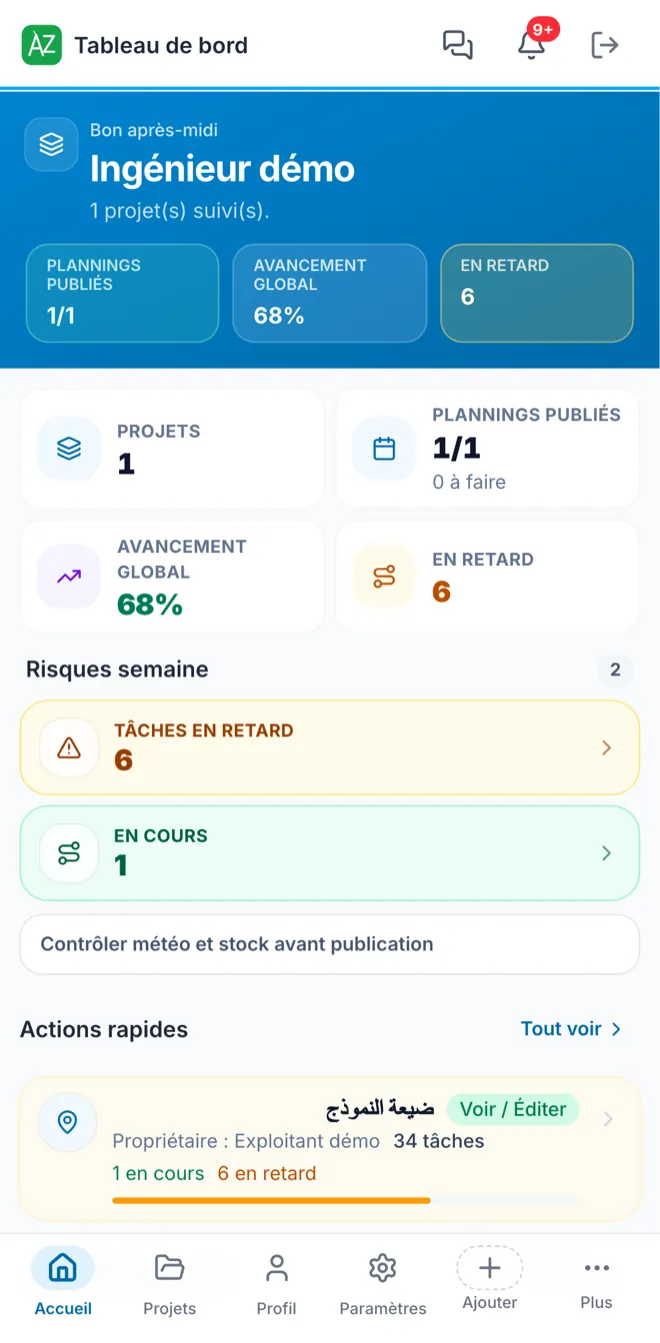
Task: Open the Plus tab label
Action: [x=597, y=1302]
